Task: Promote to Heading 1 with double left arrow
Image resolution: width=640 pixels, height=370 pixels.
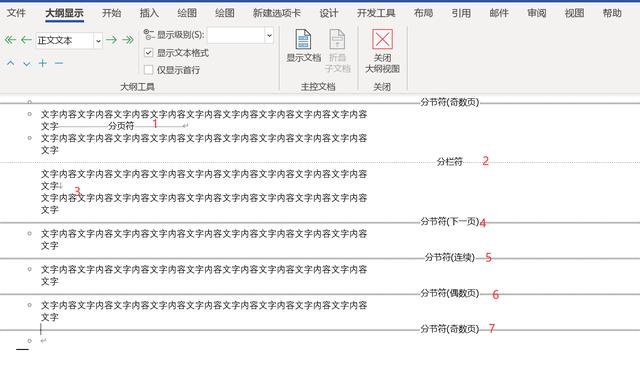Action: [10, 40]
